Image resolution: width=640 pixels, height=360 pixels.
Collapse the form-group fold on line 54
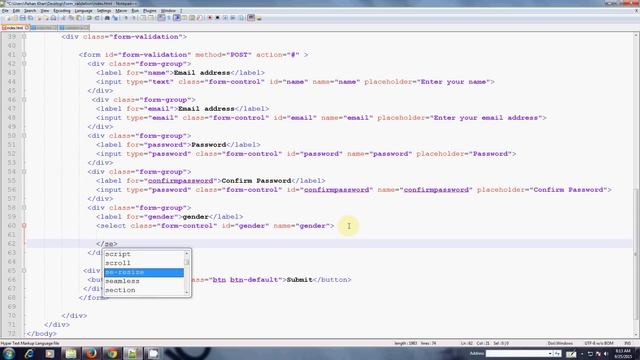(24, 172)
